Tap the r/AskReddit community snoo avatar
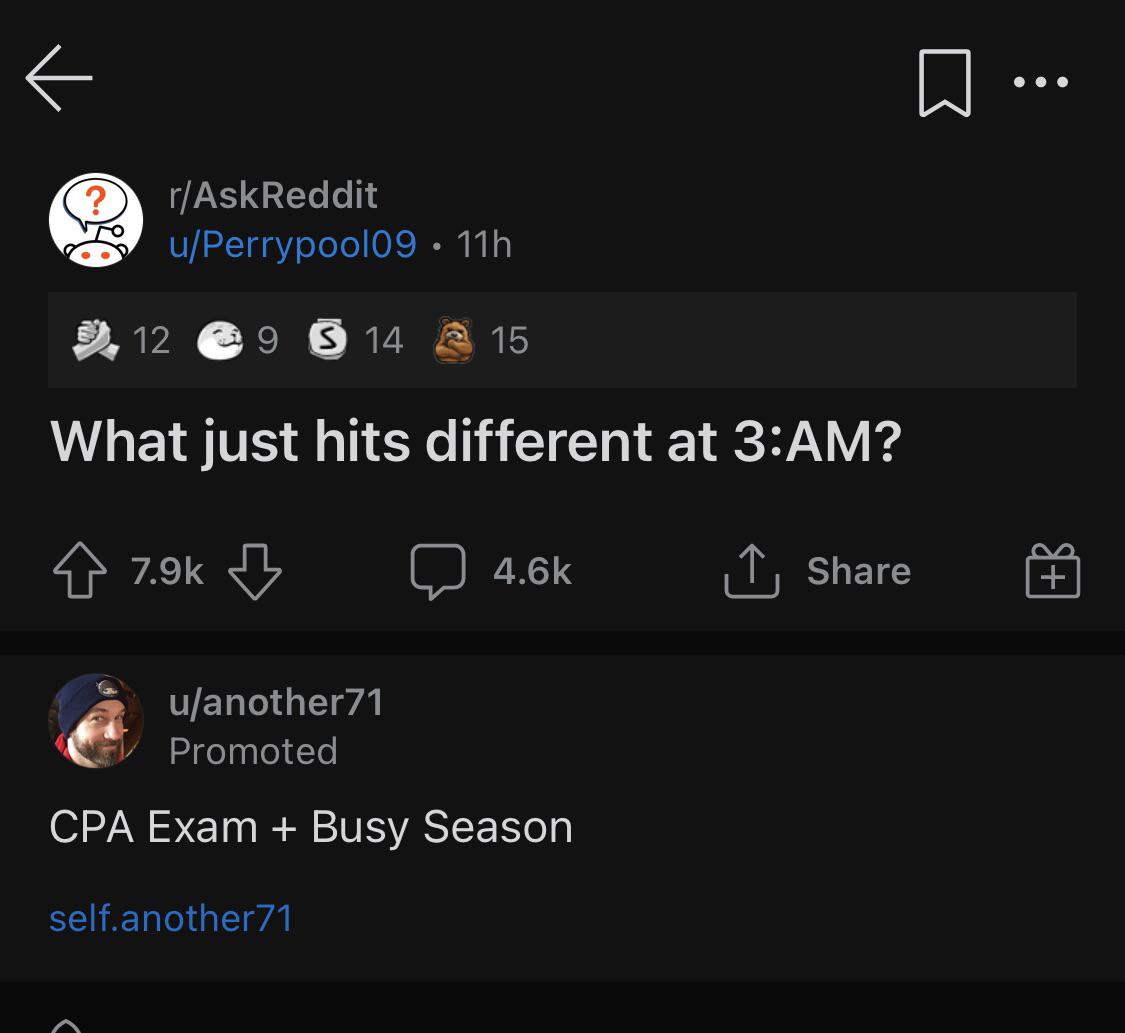This screenshot has width=1125, height=1033. tap(95, 218)
